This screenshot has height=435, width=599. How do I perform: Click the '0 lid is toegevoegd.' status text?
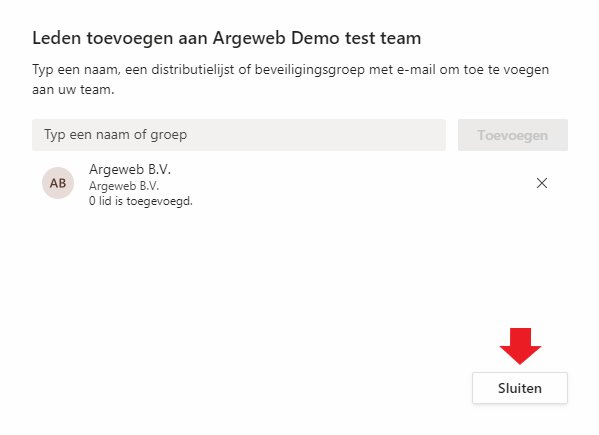click(x=141, y=201)
